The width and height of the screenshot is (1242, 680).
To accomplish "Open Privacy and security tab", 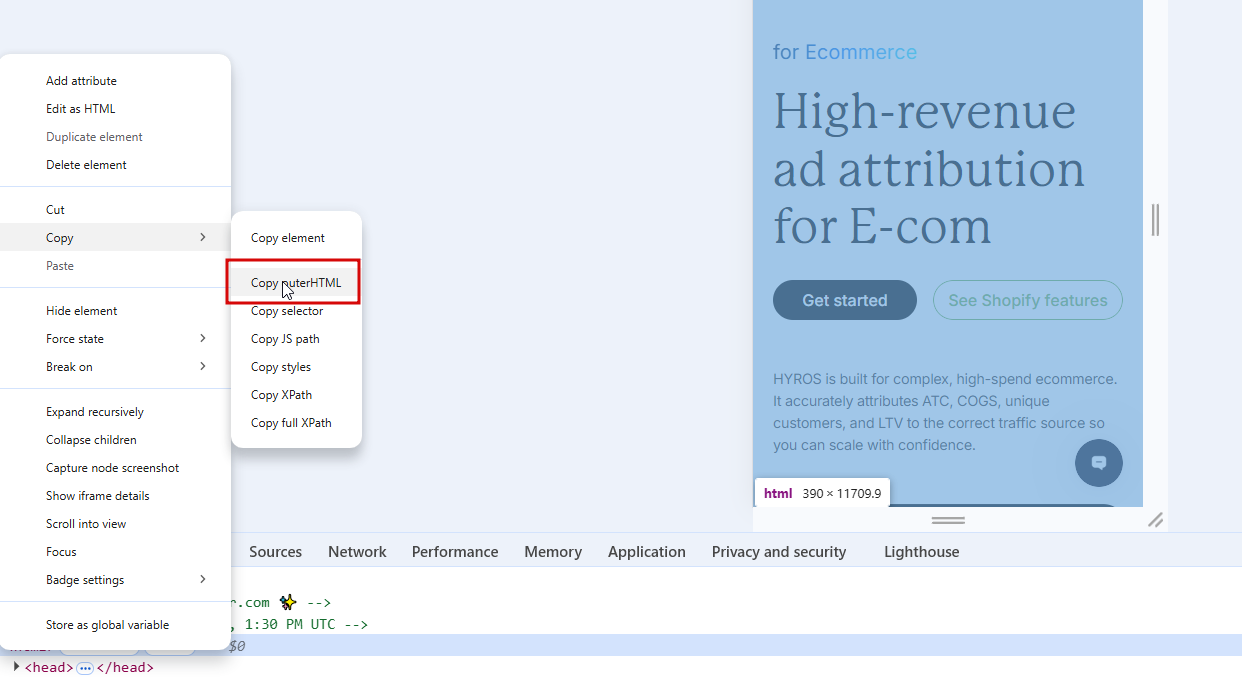I will tap(779, 552).
